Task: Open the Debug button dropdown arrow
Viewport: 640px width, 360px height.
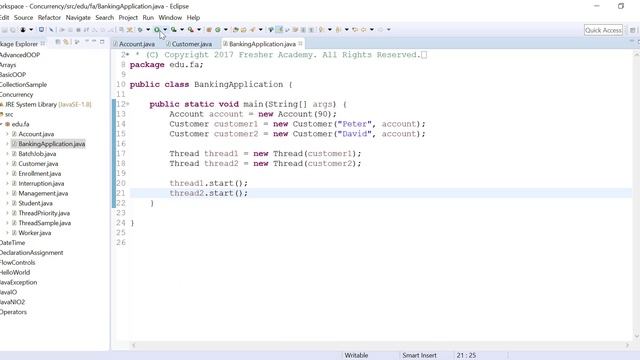Action: click(x=148, y=29)
